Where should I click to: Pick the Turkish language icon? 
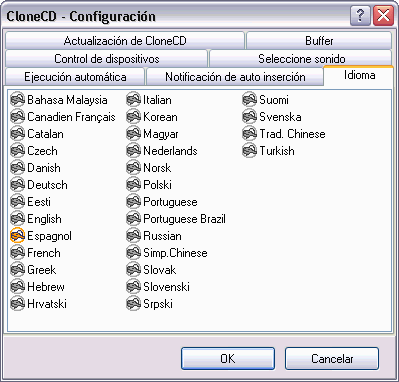249,151
